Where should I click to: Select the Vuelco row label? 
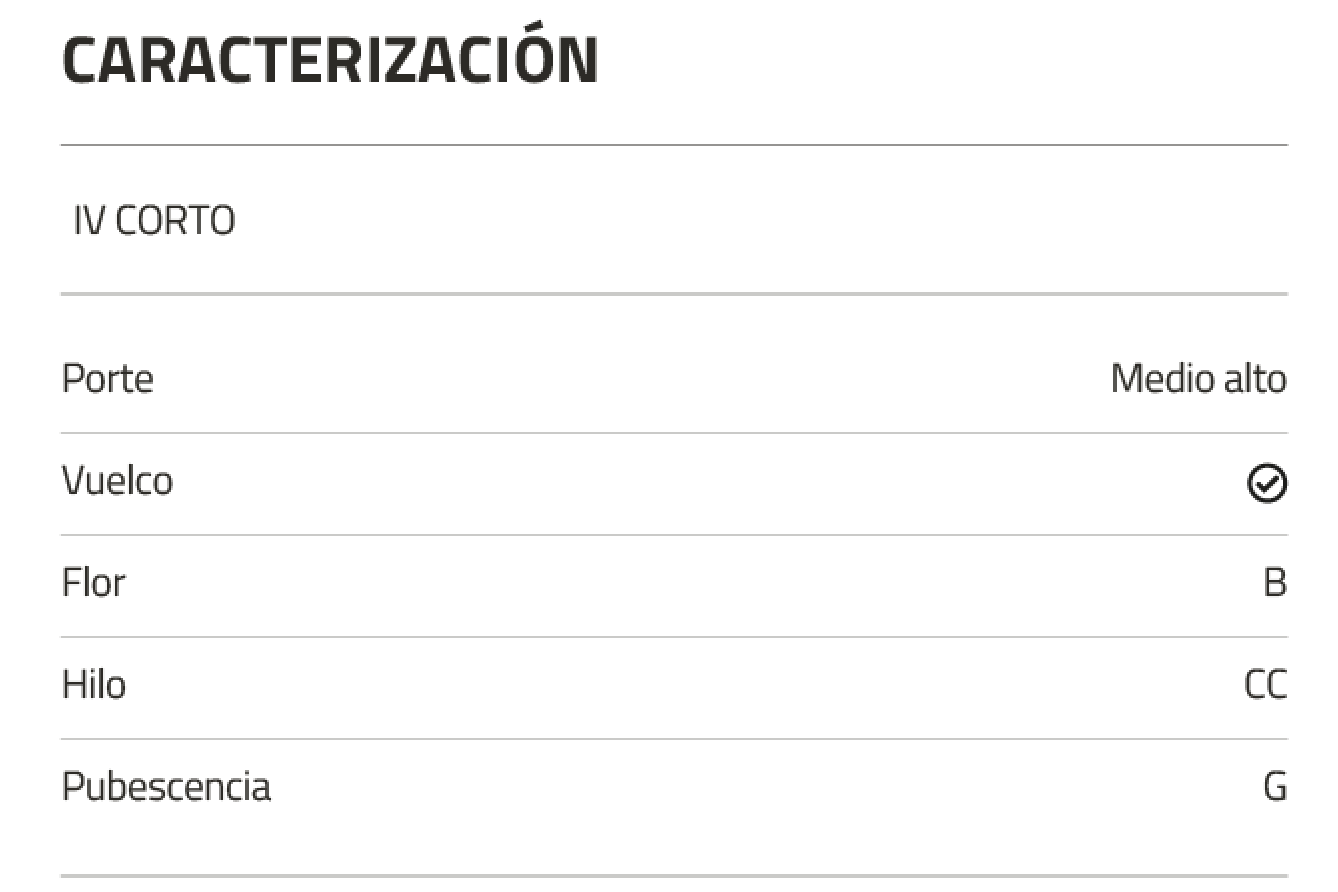pos(117,482)
